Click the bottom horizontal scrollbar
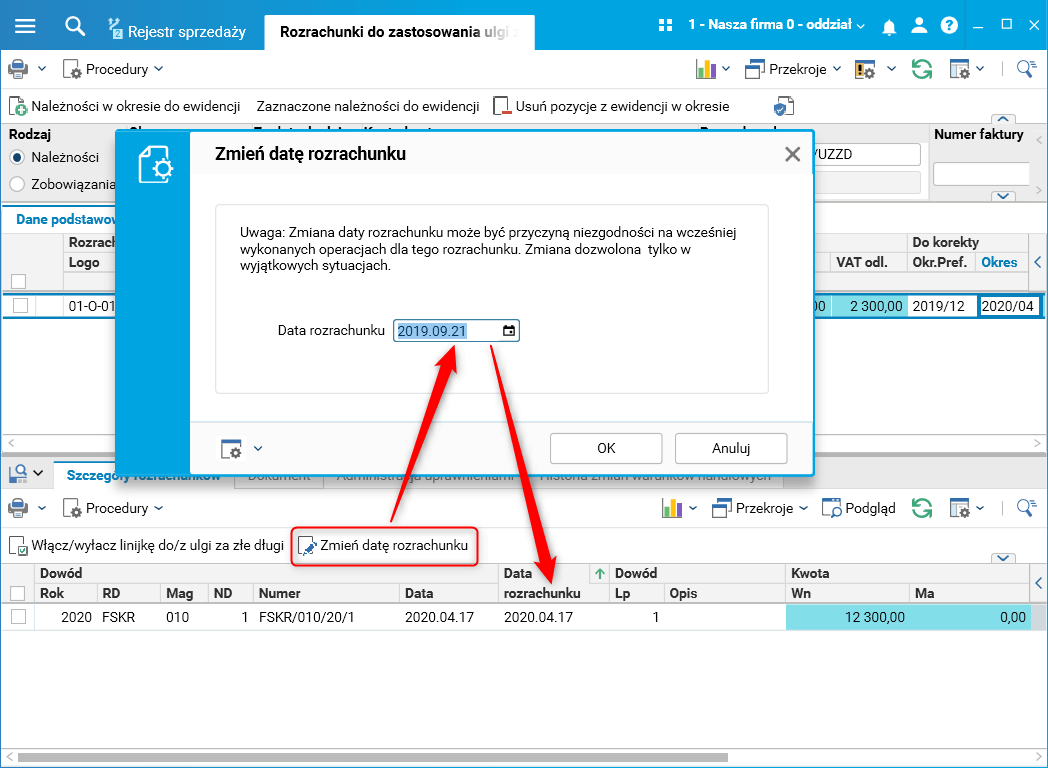This screenshot has width=1048, height=768. pos(372,757)
